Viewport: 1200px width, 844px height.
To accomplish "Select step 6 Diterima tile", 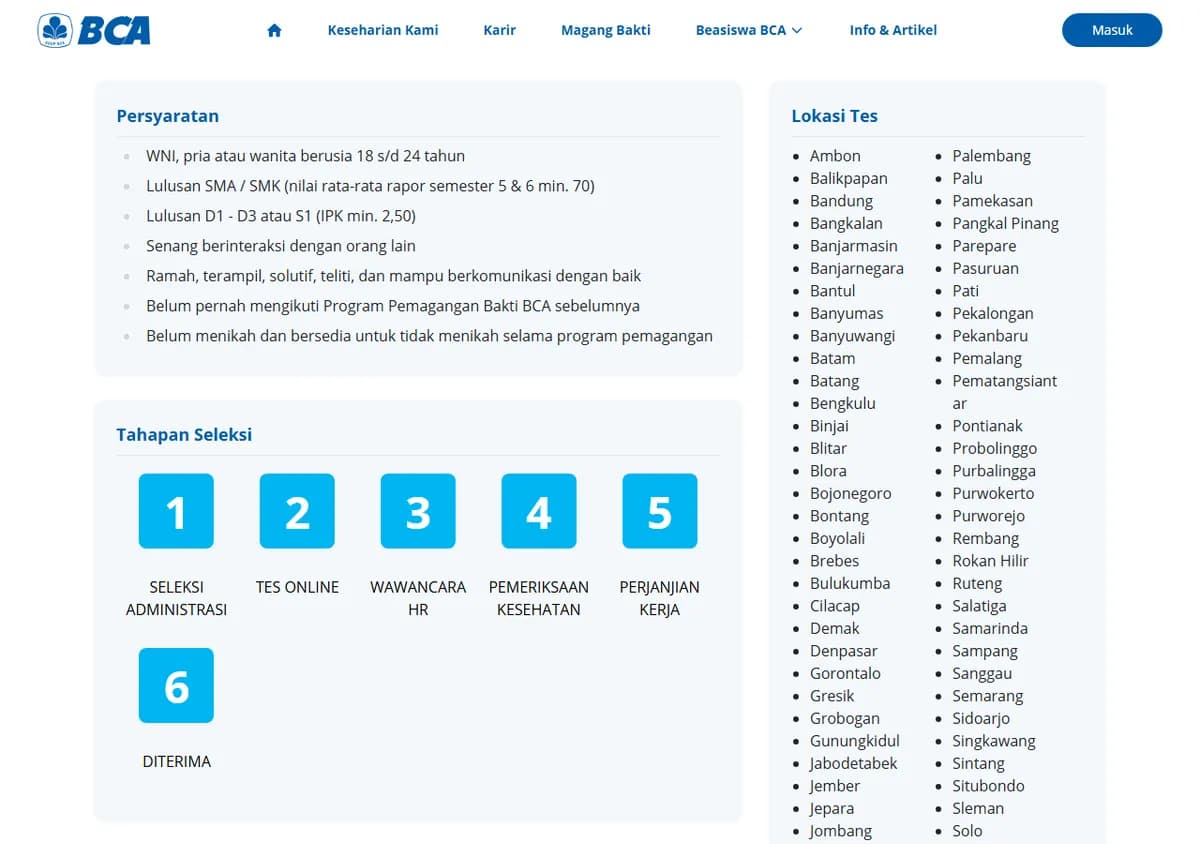I will [x=176, y=685].
